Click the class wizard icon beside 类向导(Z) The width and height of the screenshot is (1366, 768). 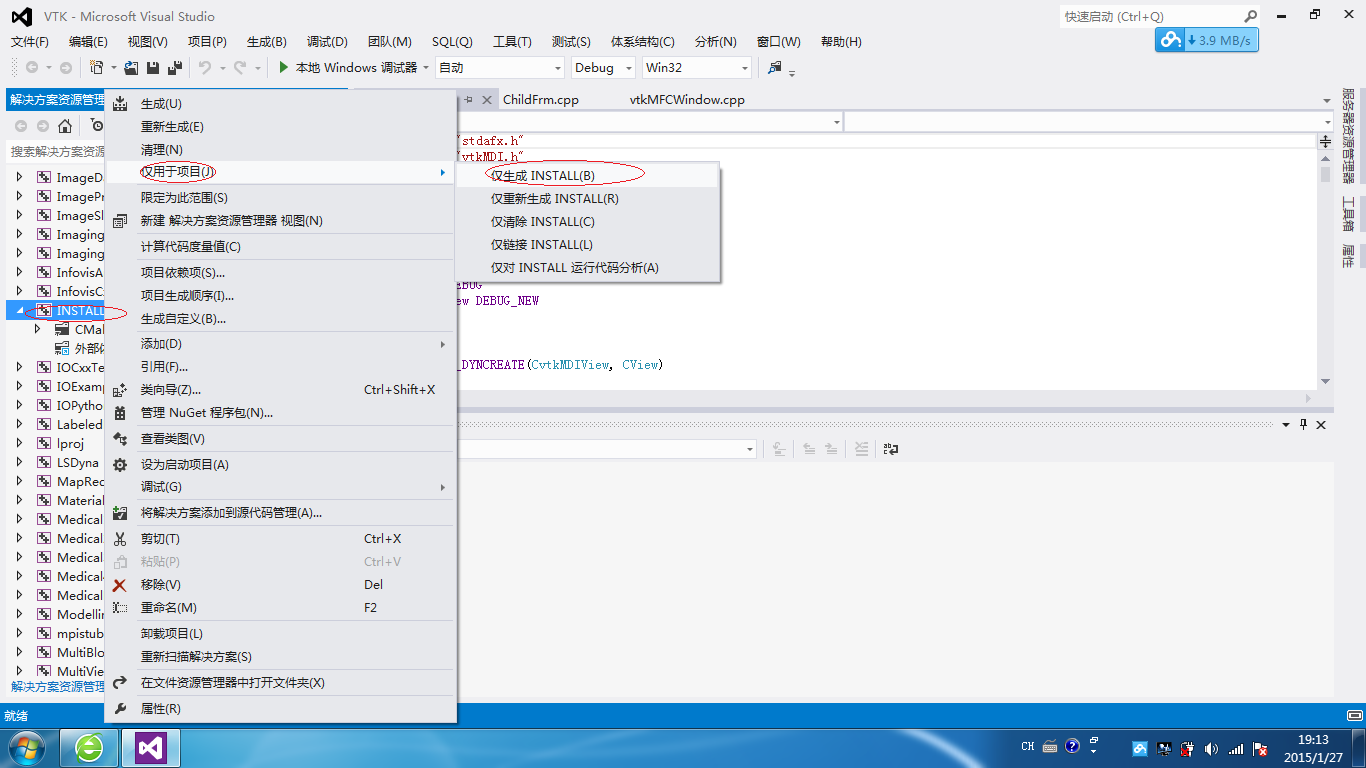[x=120, y=390]
